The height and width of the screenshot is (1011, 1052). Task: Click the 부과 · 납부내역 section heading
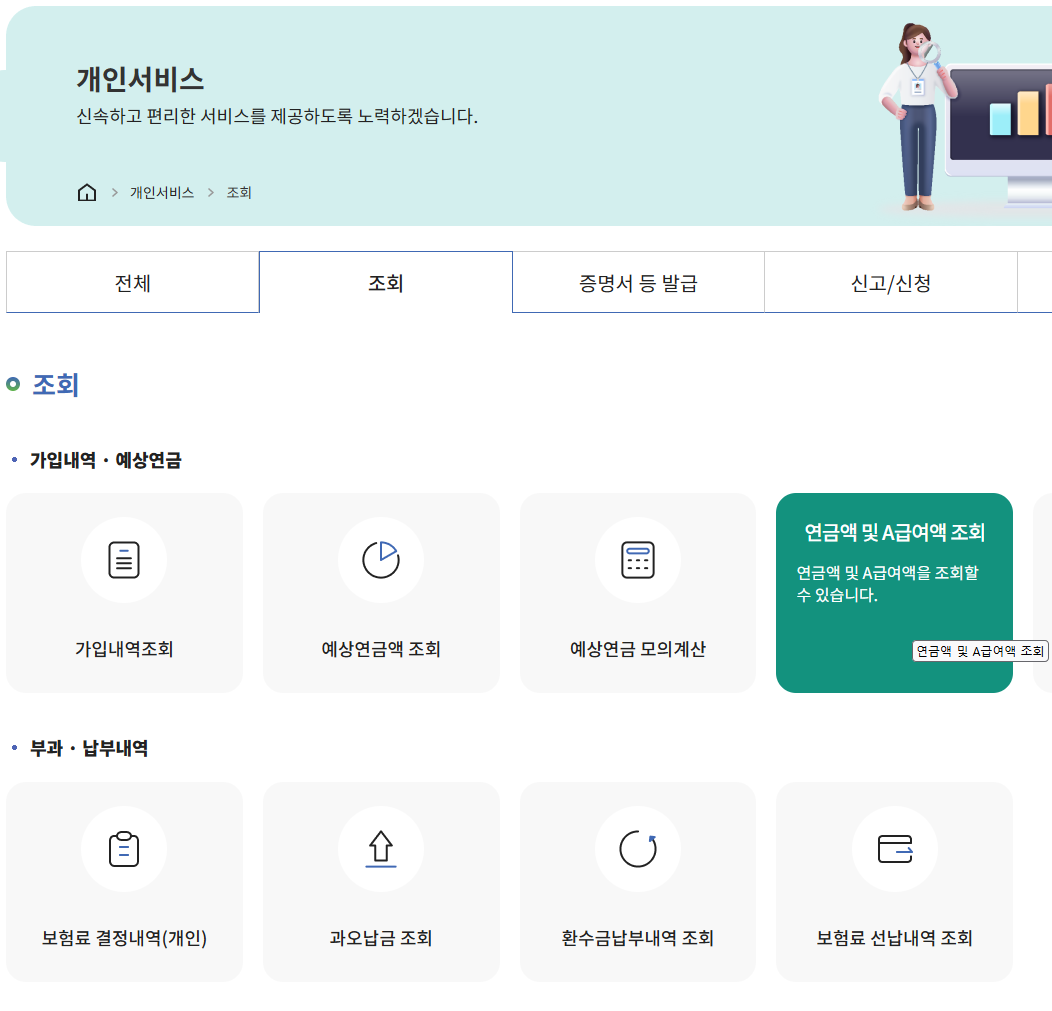tap(89, 748)
